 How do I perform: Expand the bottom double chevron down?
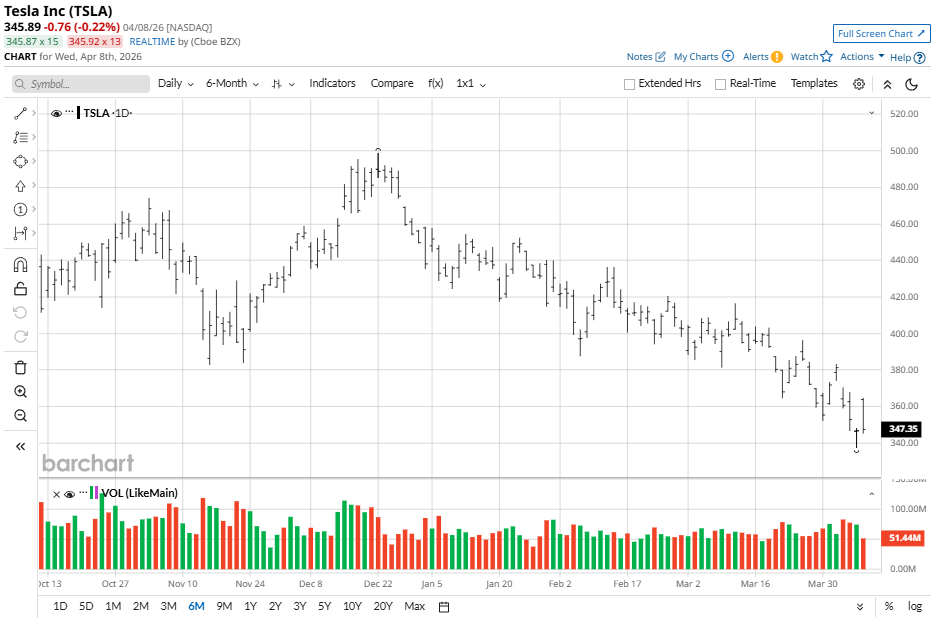coord(860,607)
